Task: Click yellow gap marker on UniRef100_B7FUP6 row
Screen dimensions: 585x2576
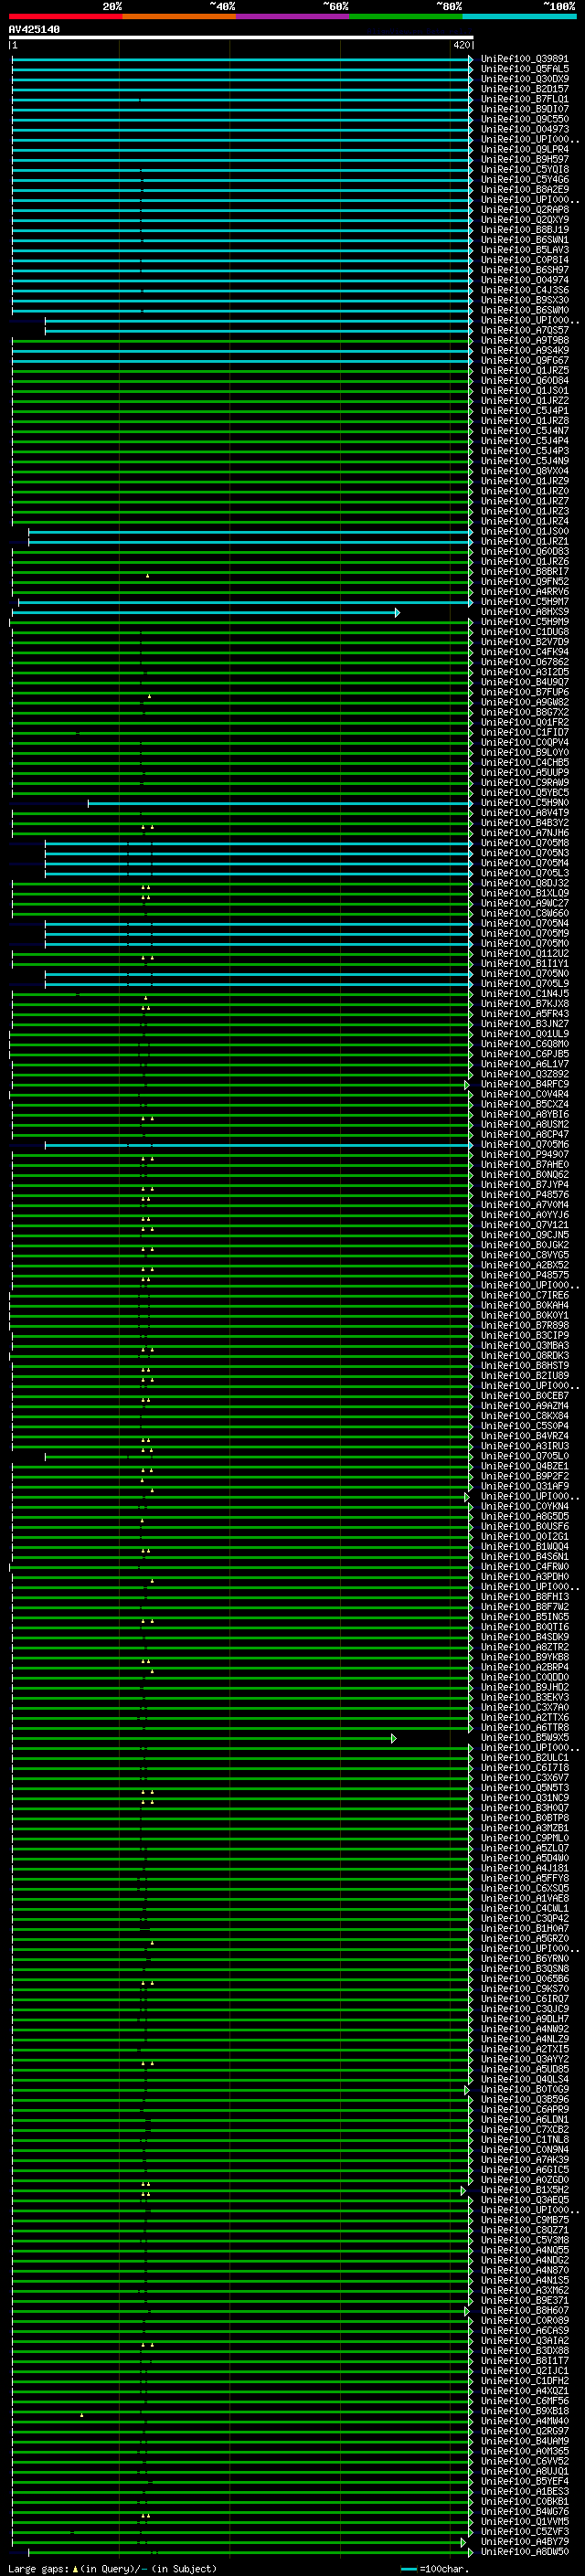Action: [x=150, y=696]
